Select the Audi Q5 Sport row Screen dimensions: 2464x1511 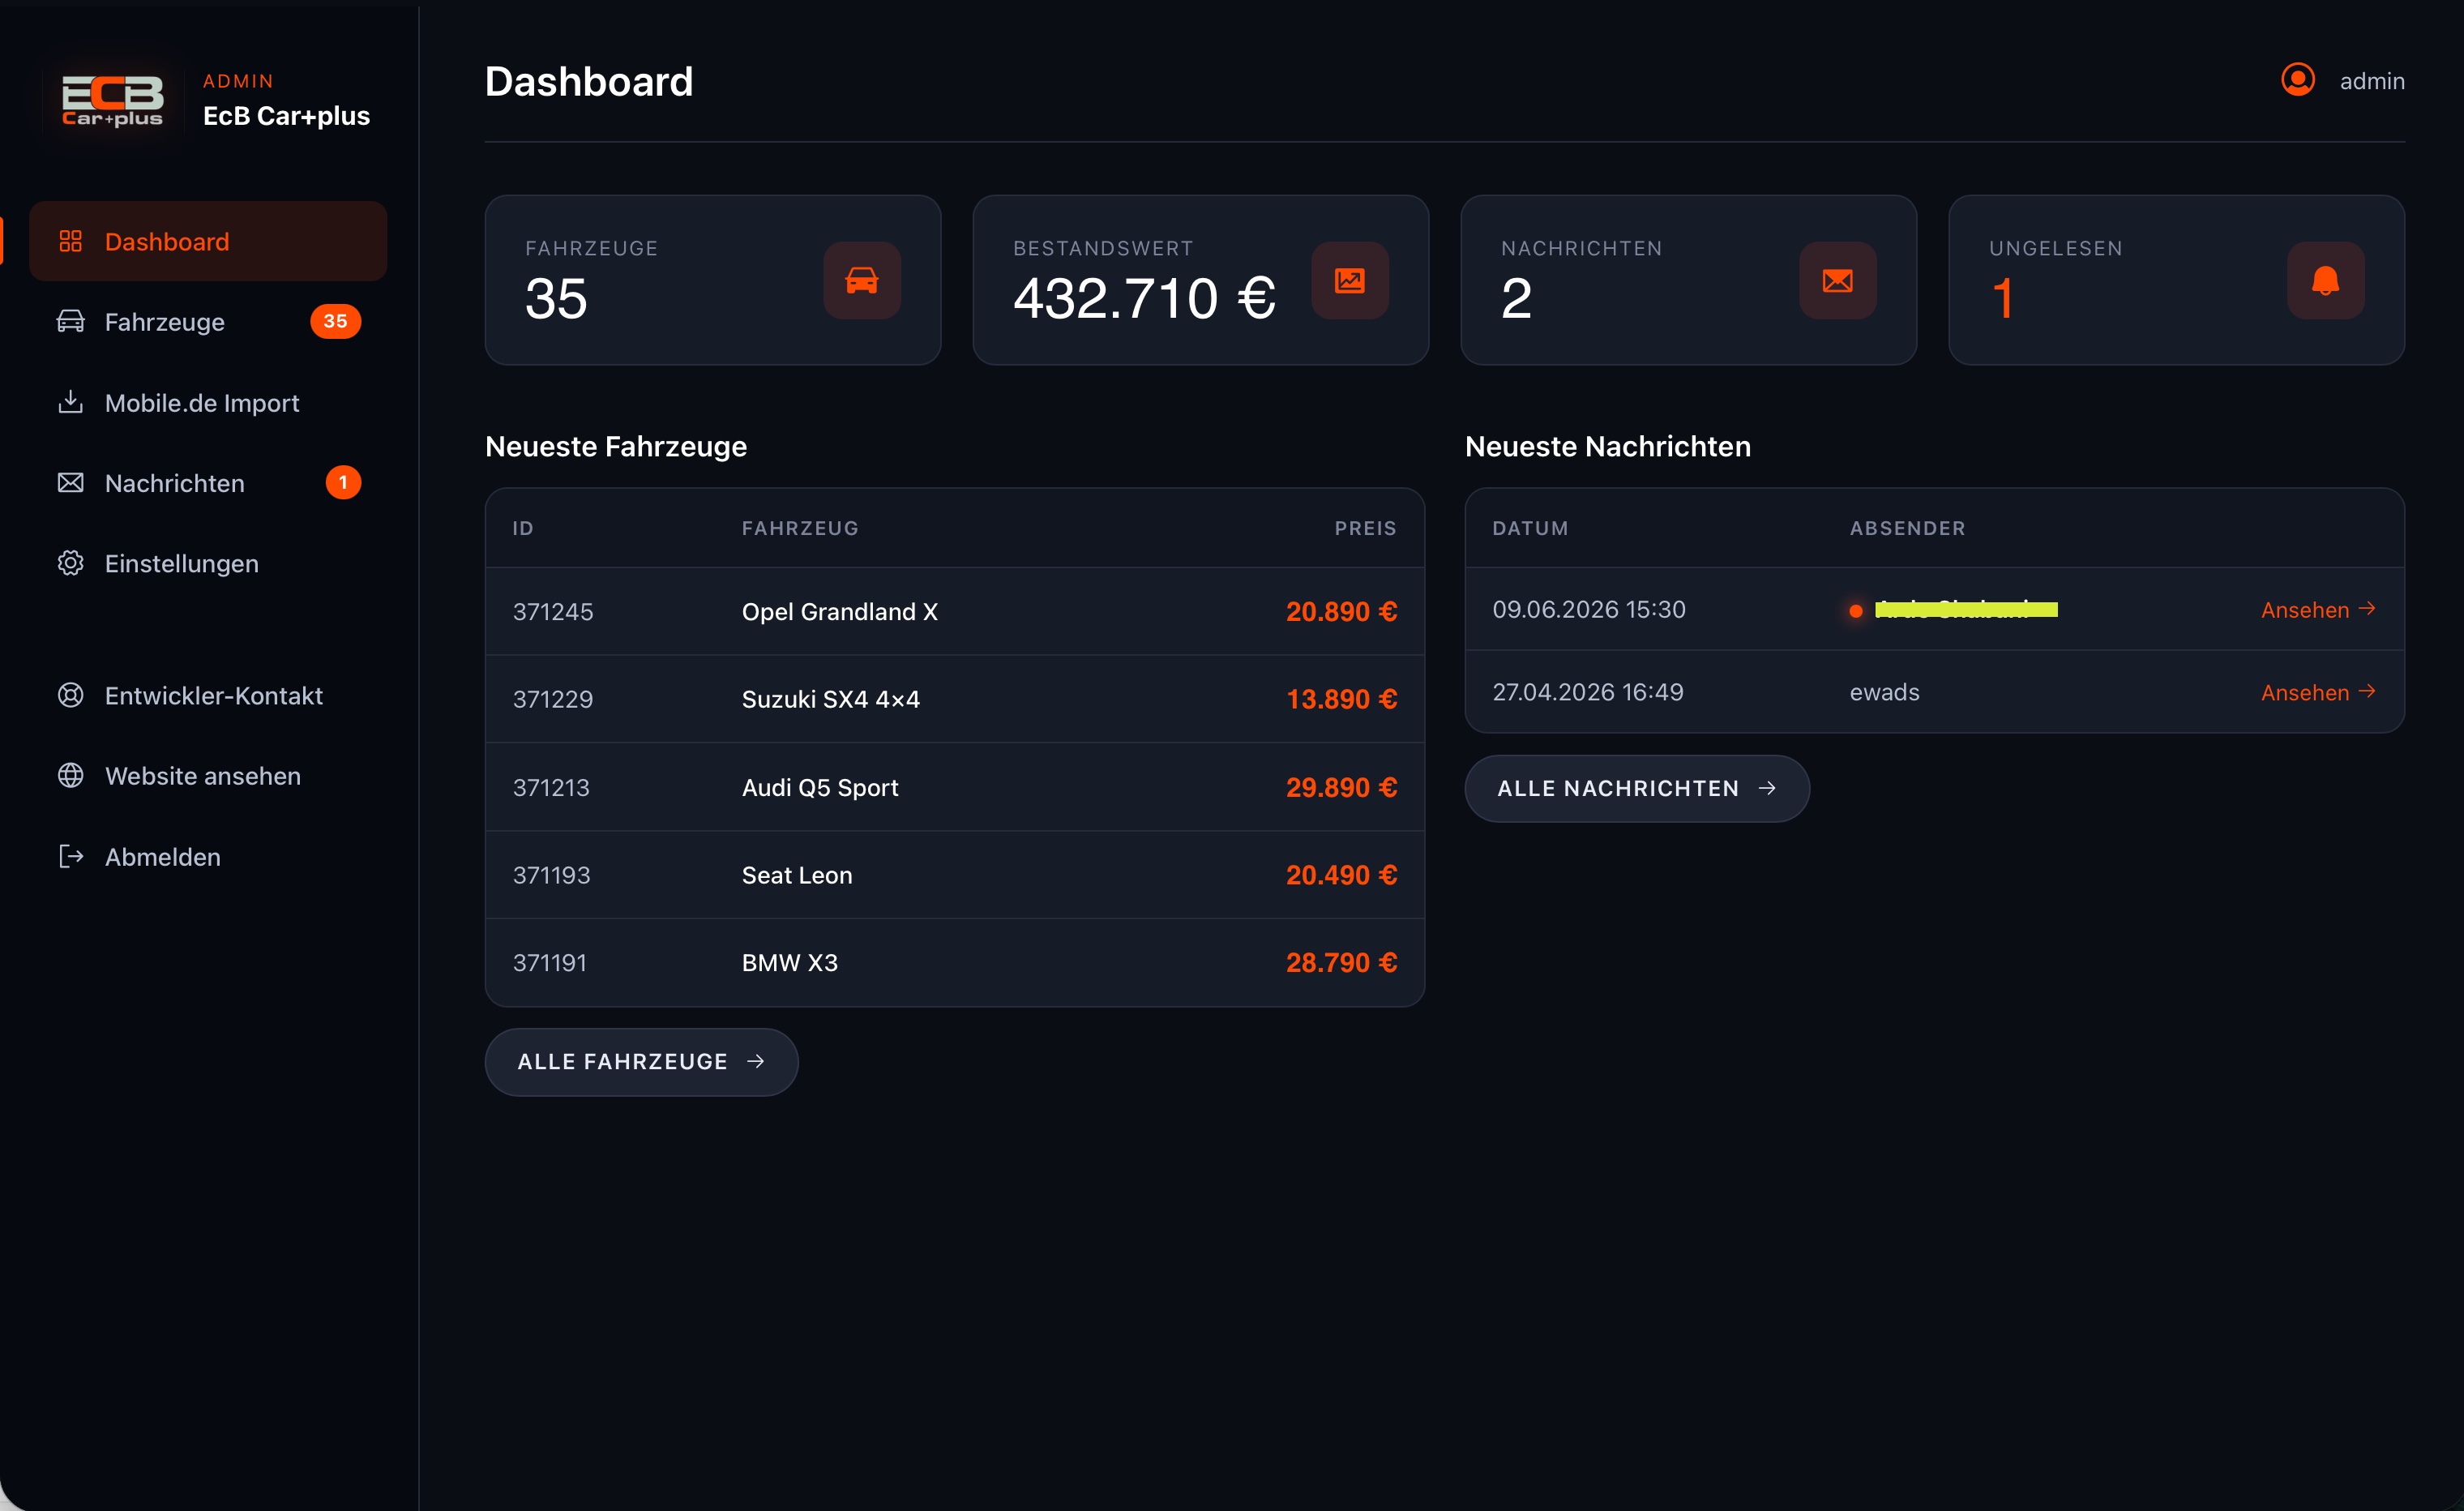954,787
